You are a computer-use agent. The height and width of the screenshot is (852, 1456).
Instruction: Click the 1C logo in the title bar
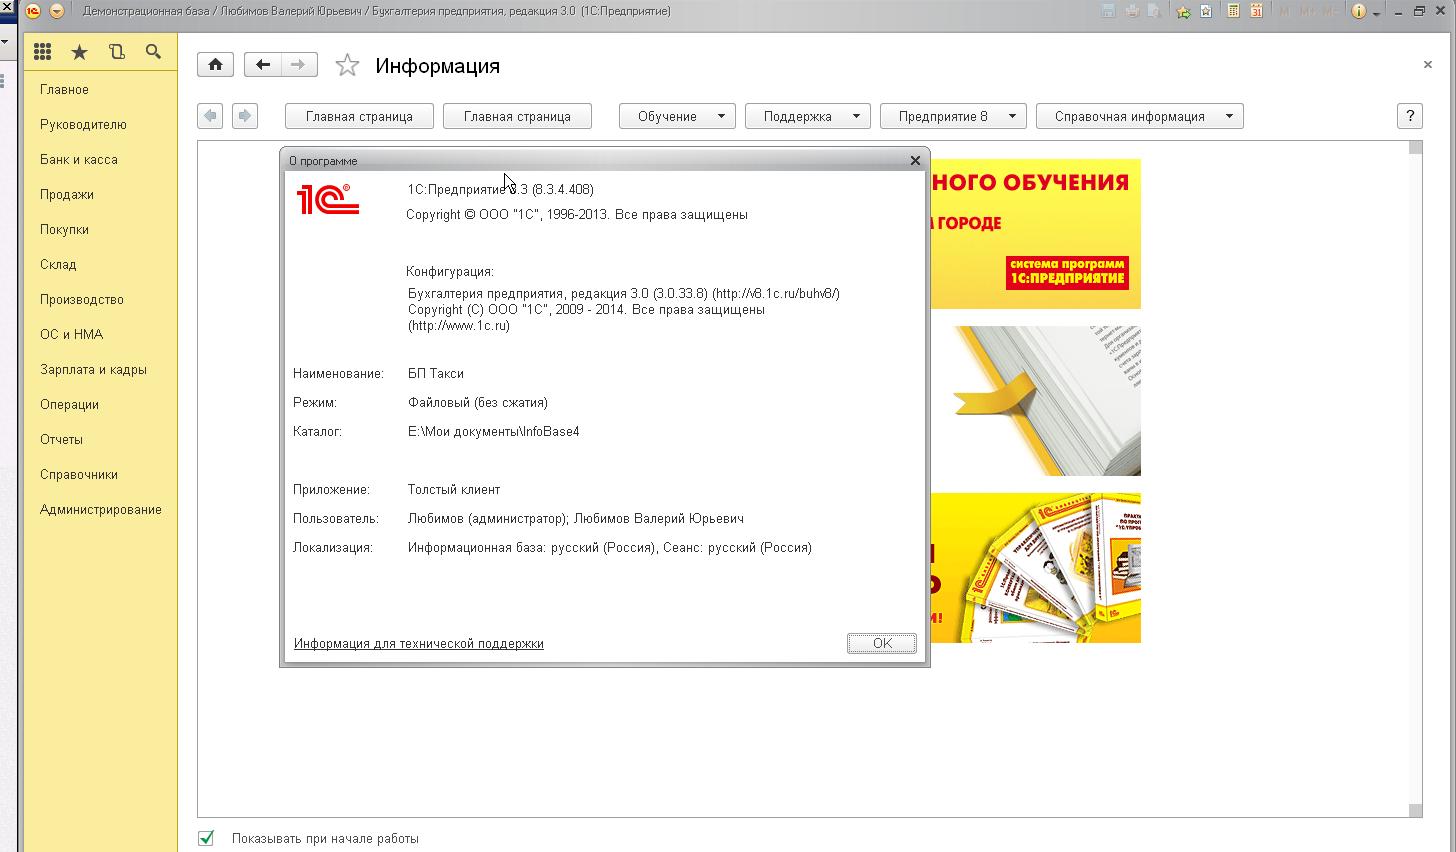click(x=33, y=11)
